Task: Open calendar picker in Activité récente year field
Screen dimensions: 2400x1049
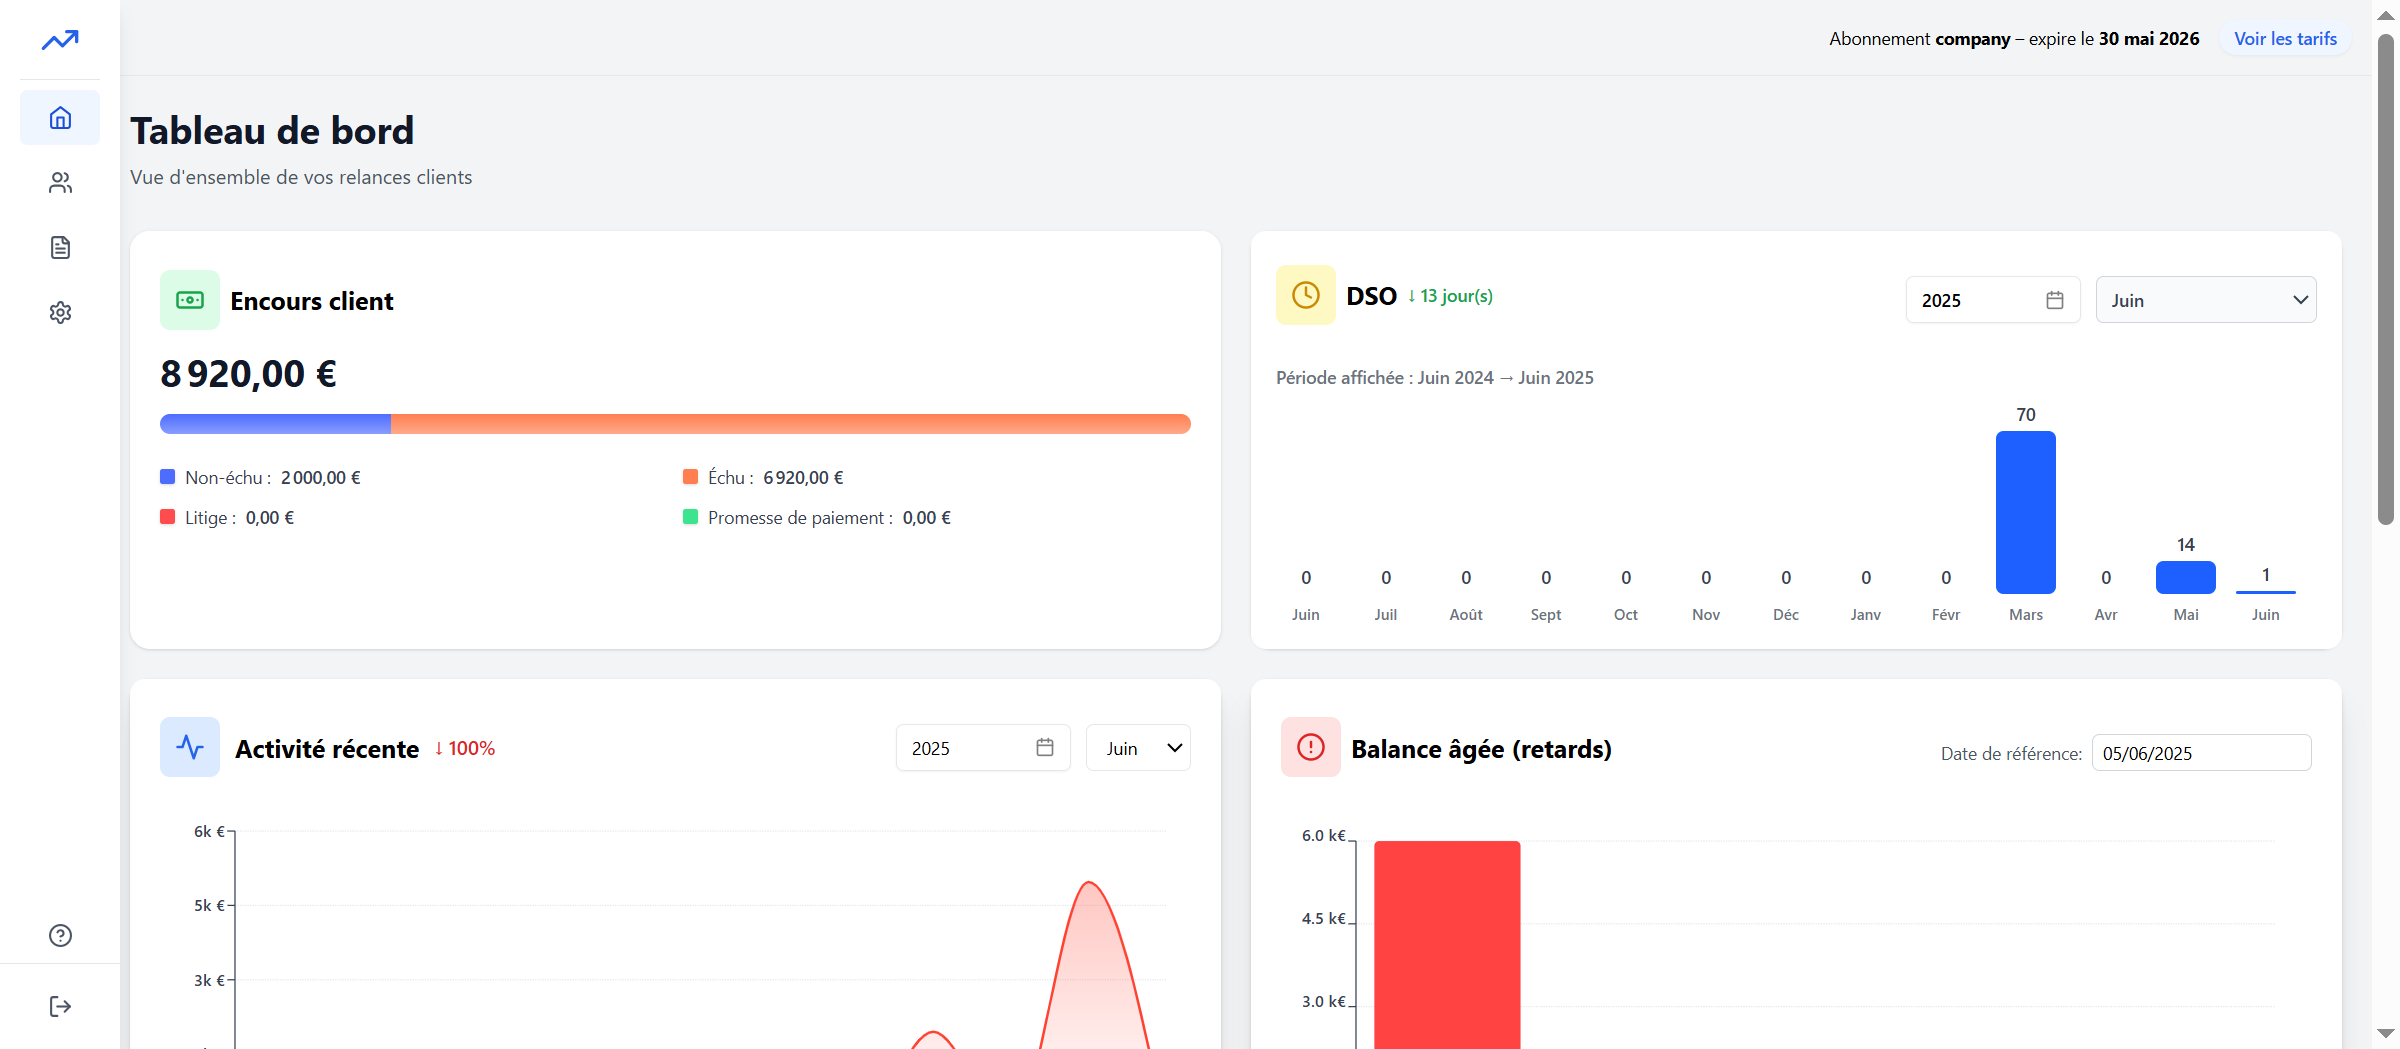Action: [x=1045, y=747]
